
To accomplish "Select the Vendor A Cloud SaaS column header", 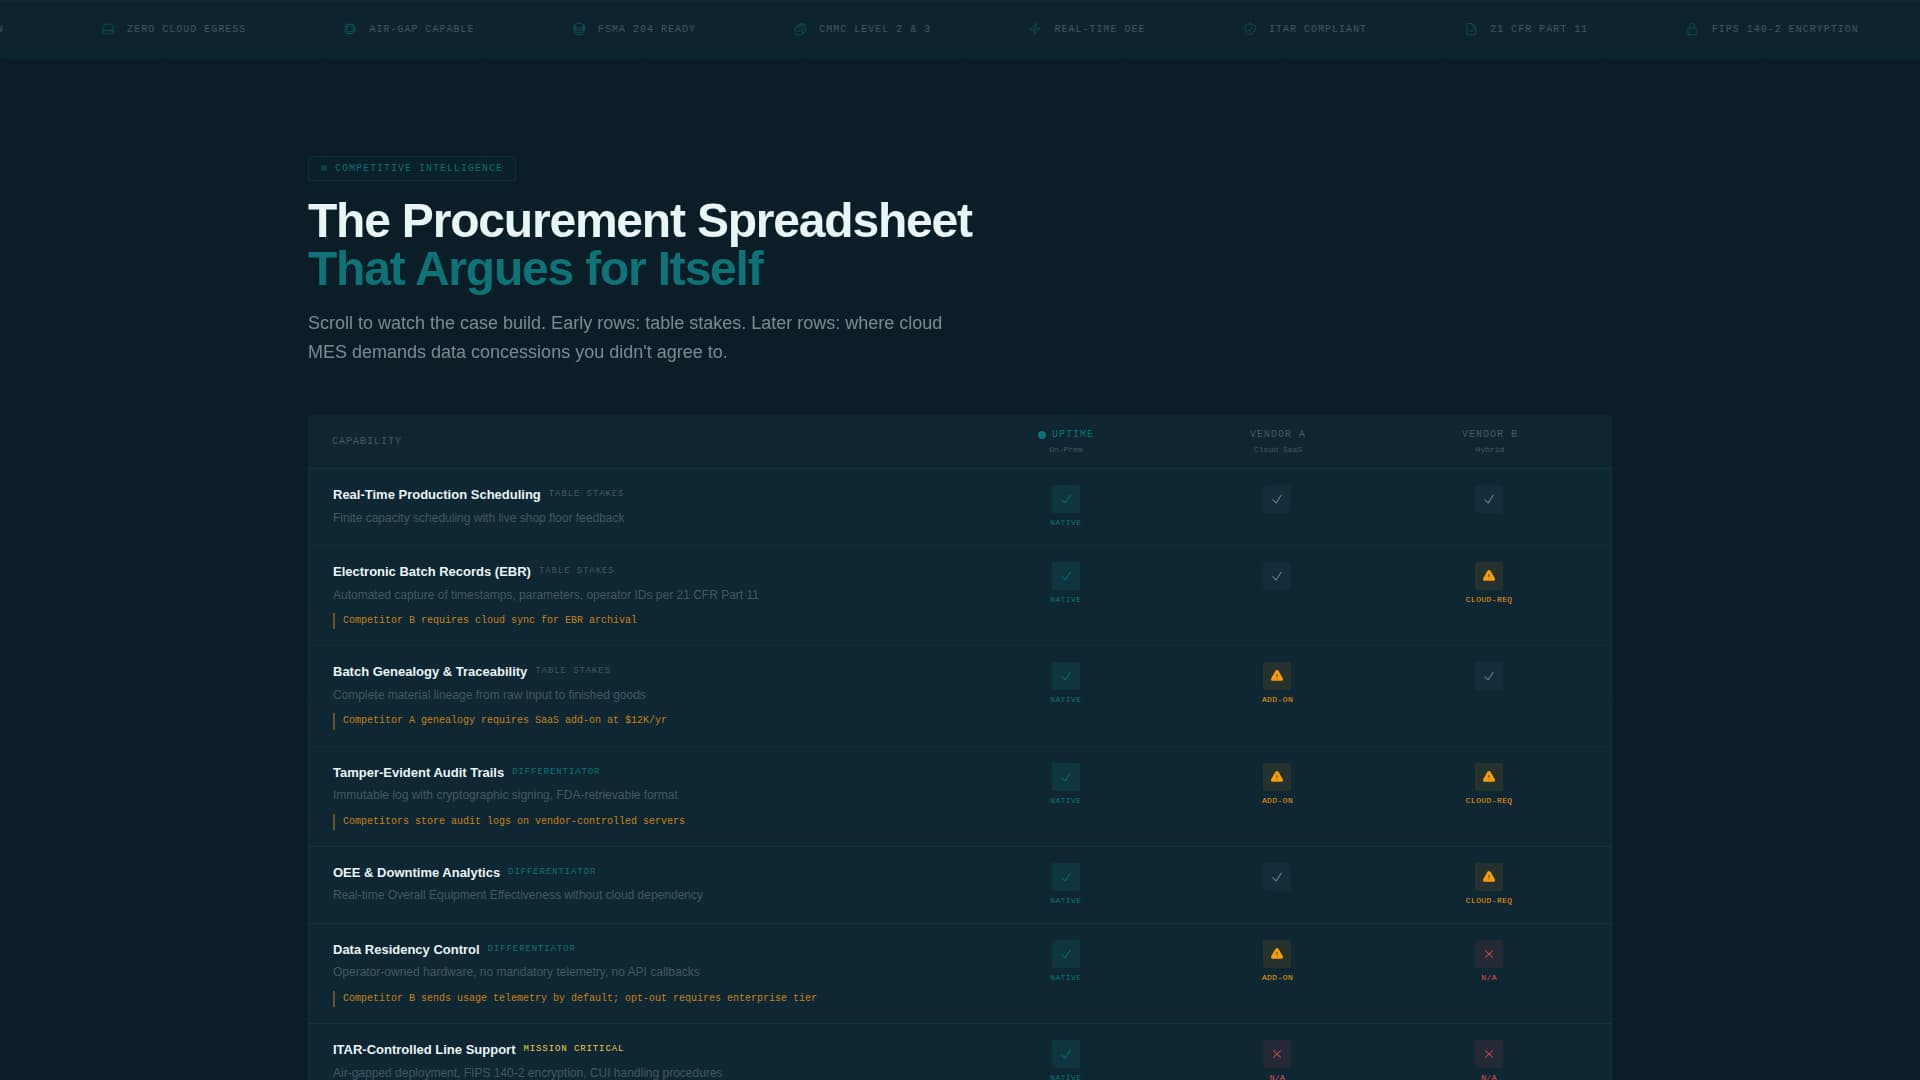I will tap(1277, 441).
